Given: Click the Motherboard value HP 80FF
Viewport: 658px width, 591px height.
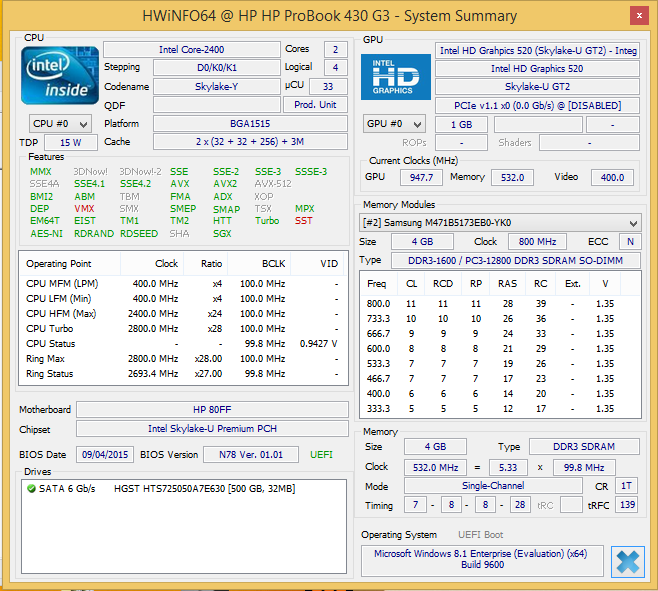Looking at the screenshot, I should click(212, 410).
